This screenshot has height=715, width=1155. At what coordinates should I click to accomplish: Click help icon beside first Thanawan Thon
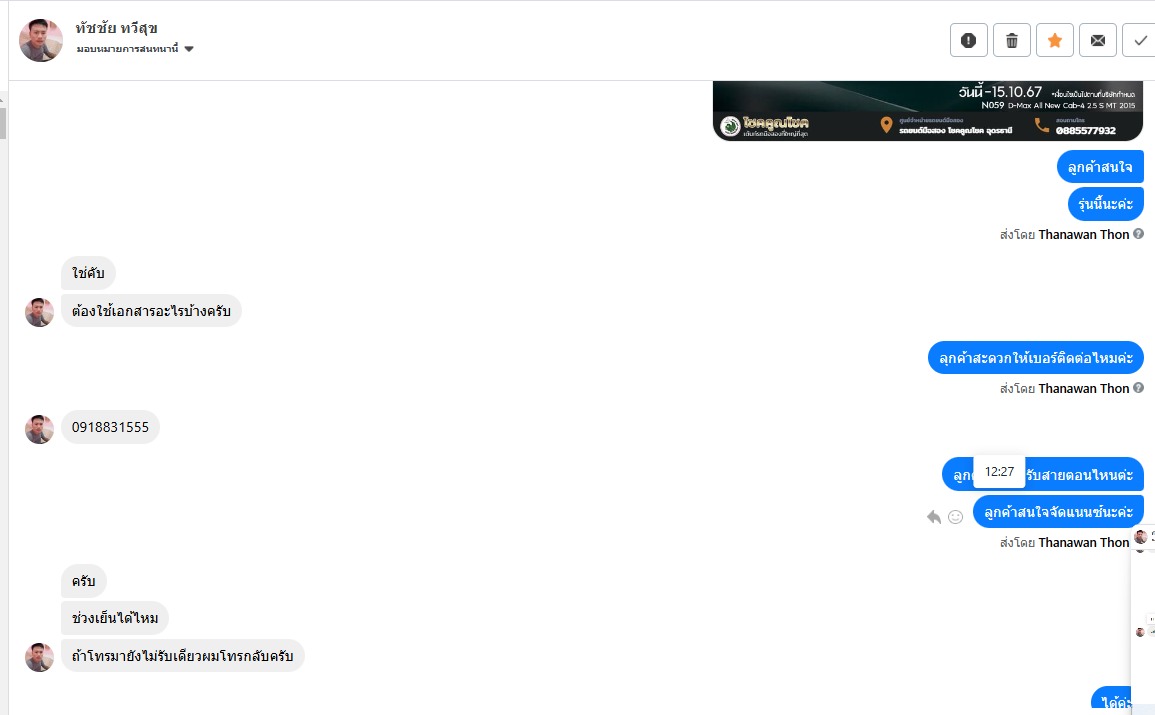click(1138, 234)
